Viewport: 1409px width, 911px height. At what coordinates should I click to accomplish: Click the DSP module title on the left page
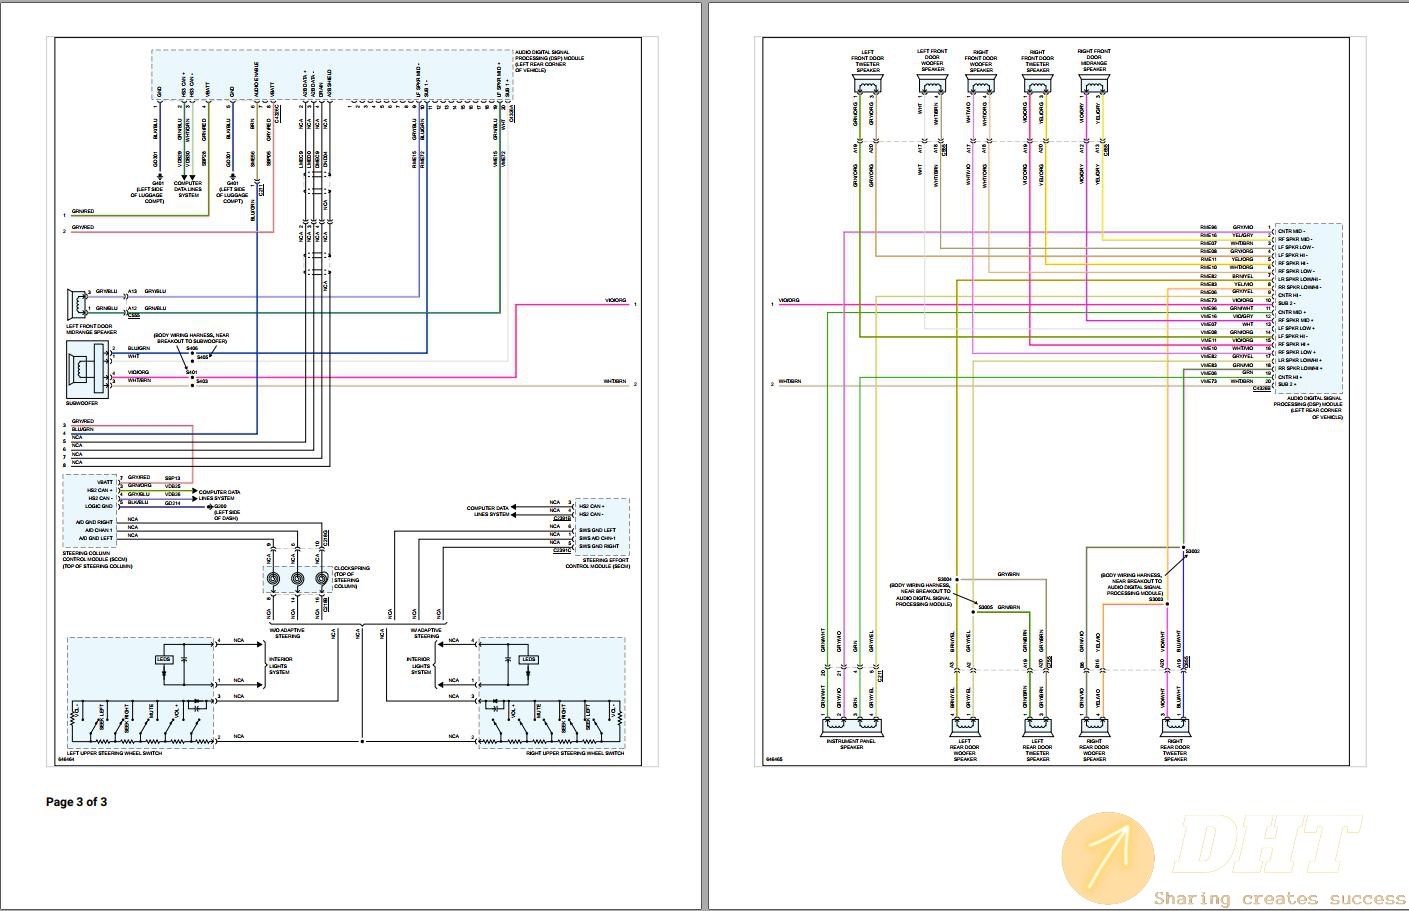tap(548, 61)
